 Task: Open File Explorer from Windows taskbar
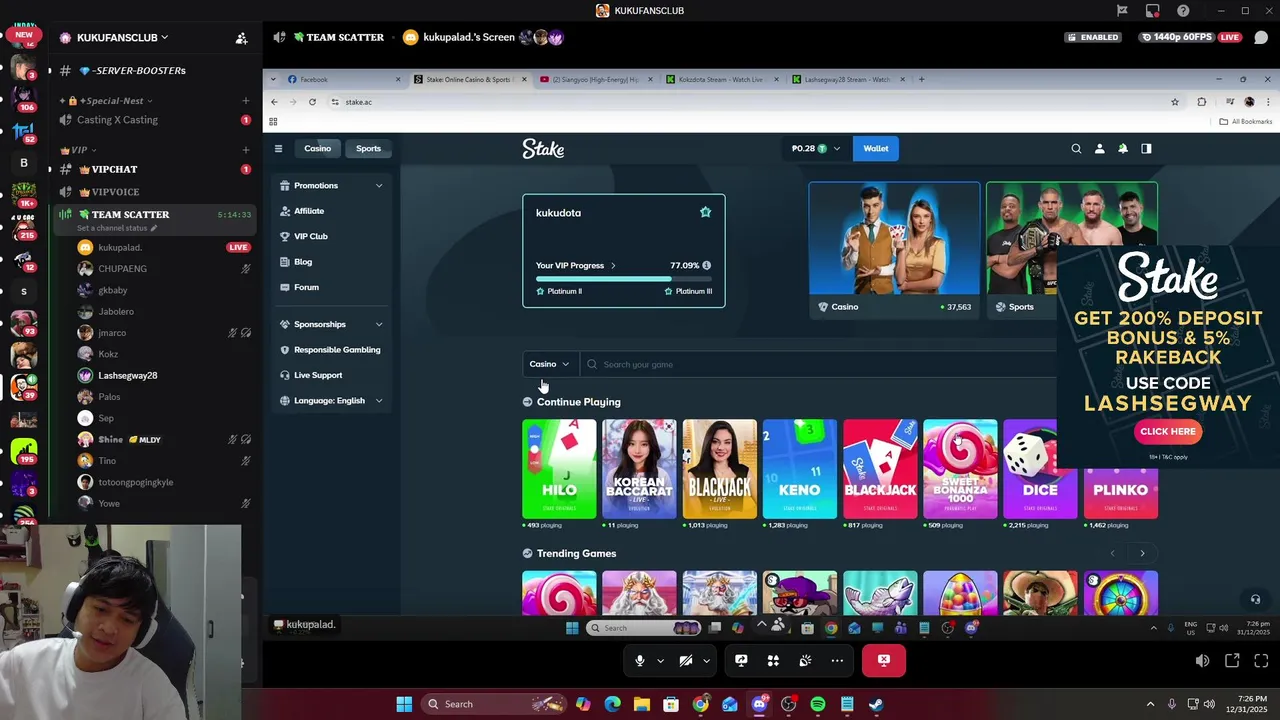(641, 704)
